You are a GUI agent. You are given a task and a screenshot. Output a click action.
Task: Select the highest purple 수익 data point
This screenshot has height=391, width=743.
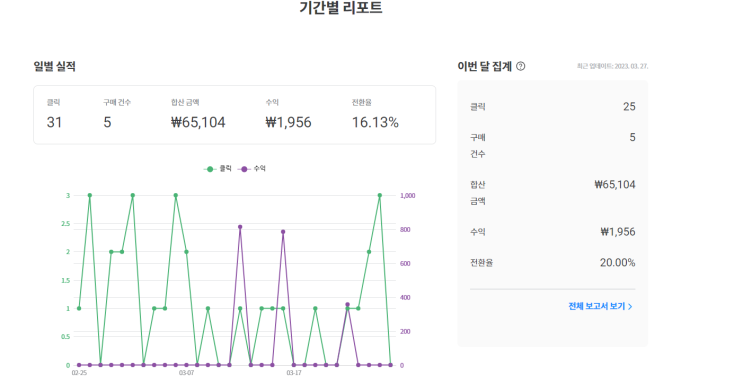pyautogui.click(x=240, y=227)
